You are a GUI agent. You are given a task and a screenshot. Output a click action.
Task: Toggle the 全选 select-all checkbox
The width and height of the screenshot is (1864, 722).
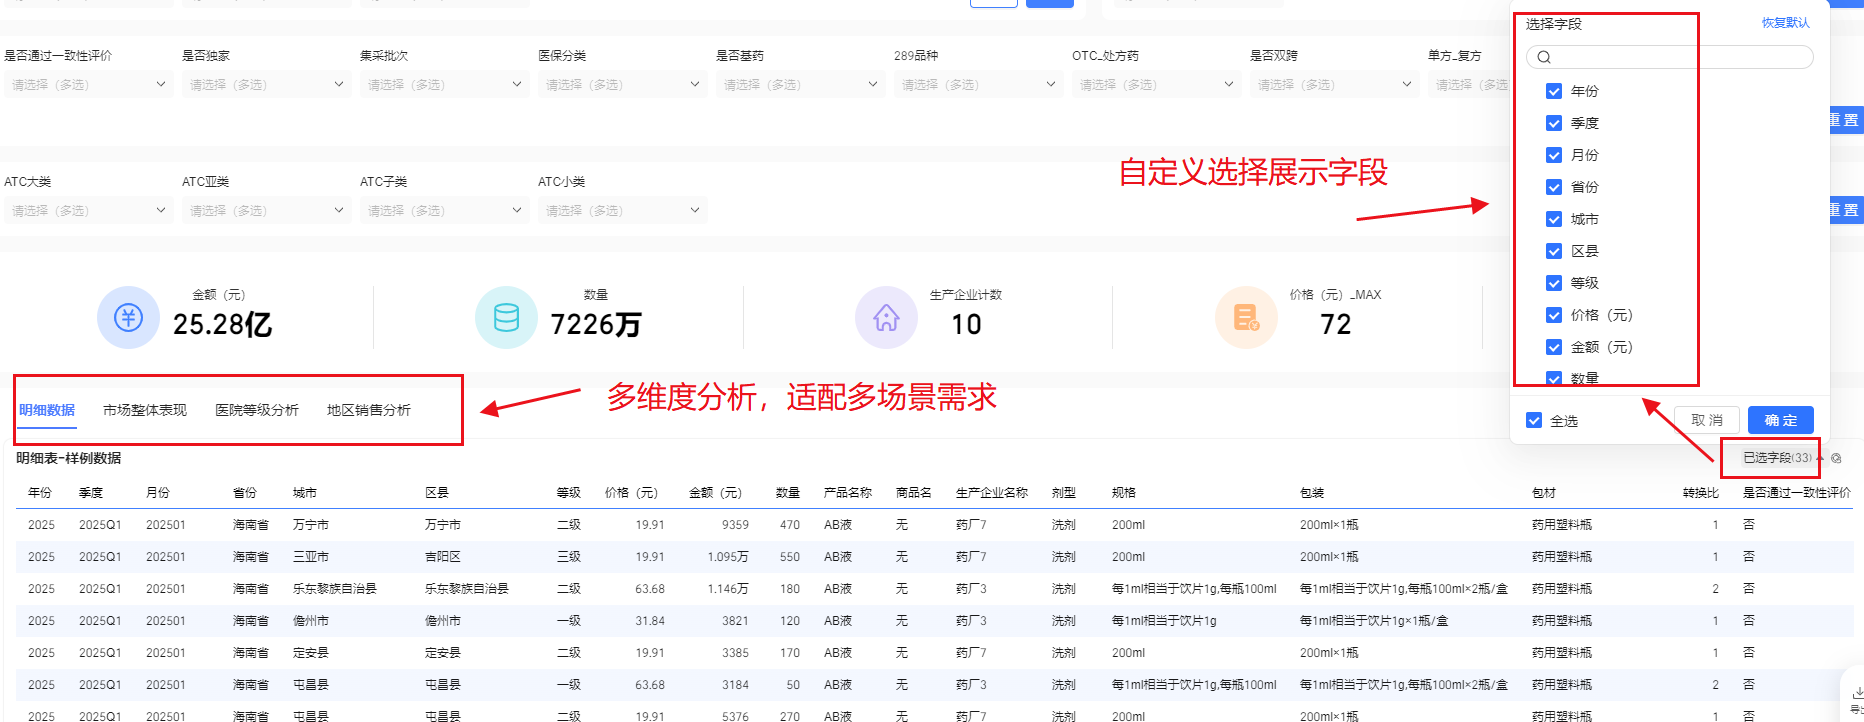[1534, 420]
